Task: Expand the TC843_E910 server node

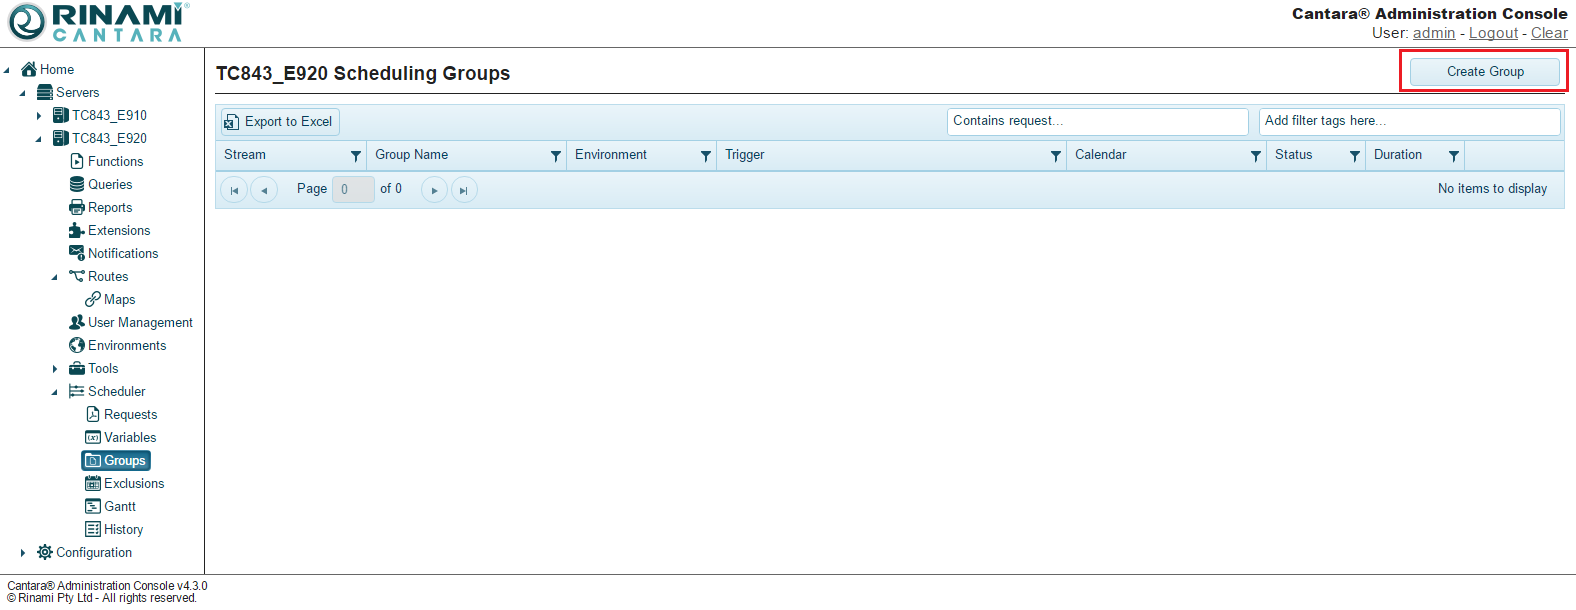Action: pyautogui.click(x=39, y=116)
